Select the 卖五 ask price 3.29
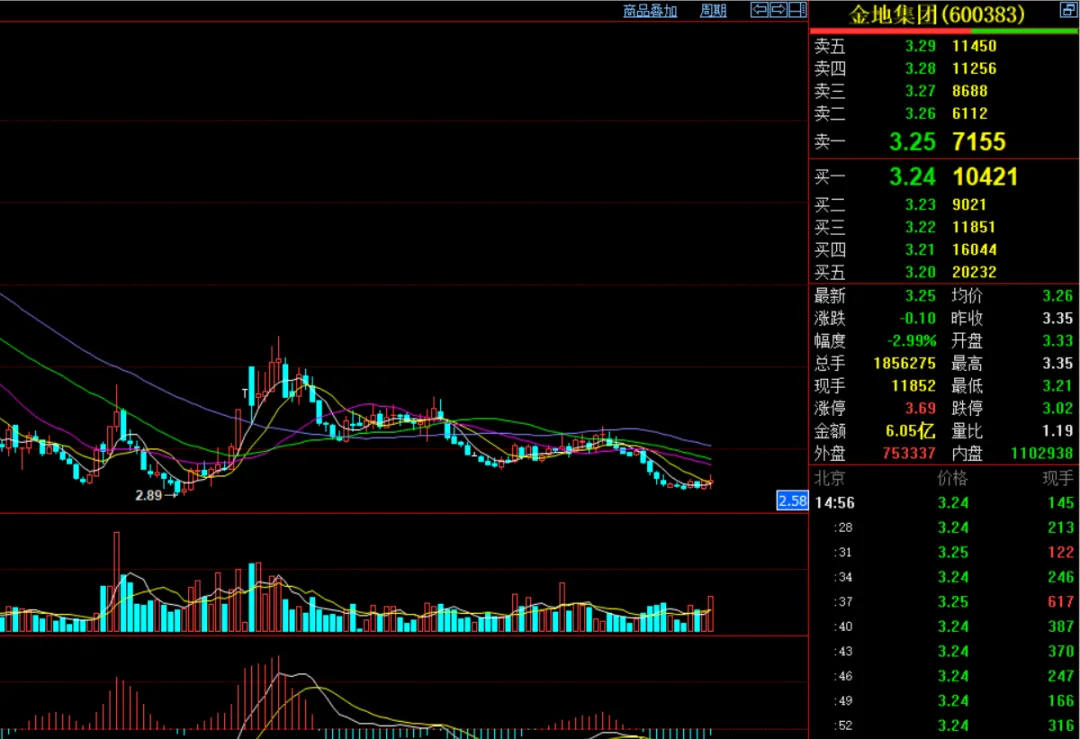This screenshot has width=1080, height=739. tap(920, 46)
